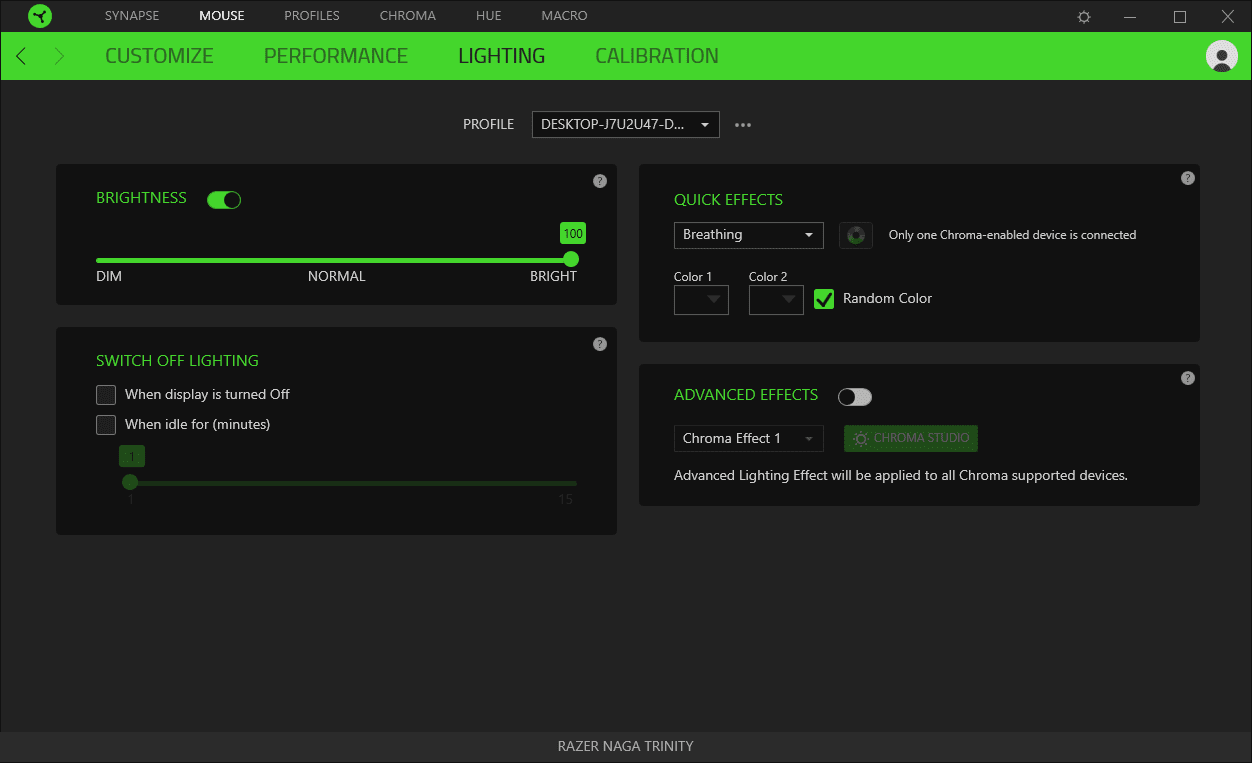
Task: Check 'When display is turned Off'
Action: coord(106,395)
